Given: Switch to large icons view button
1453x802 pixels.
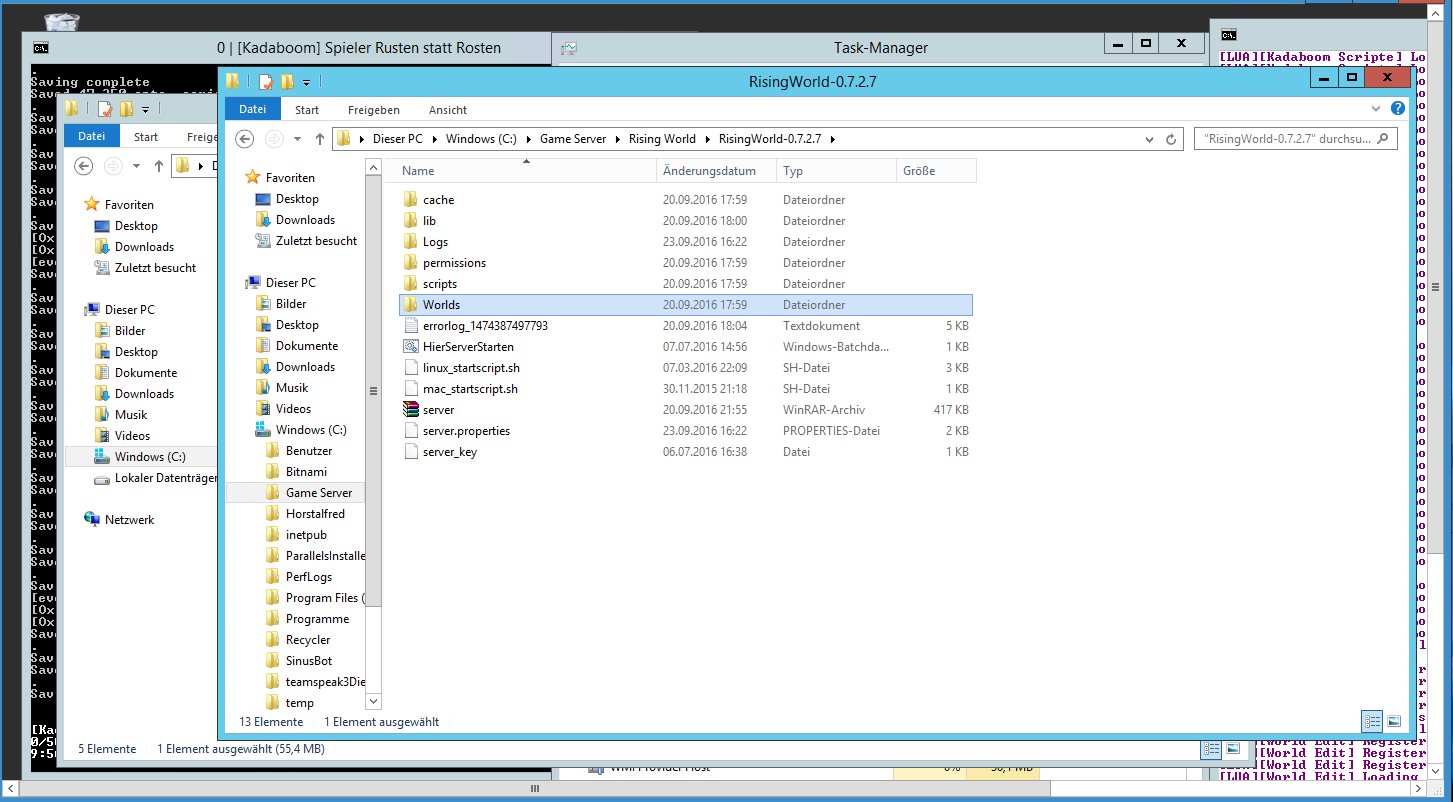Looking at the screenshot, I should click(x=1394, y=721).
